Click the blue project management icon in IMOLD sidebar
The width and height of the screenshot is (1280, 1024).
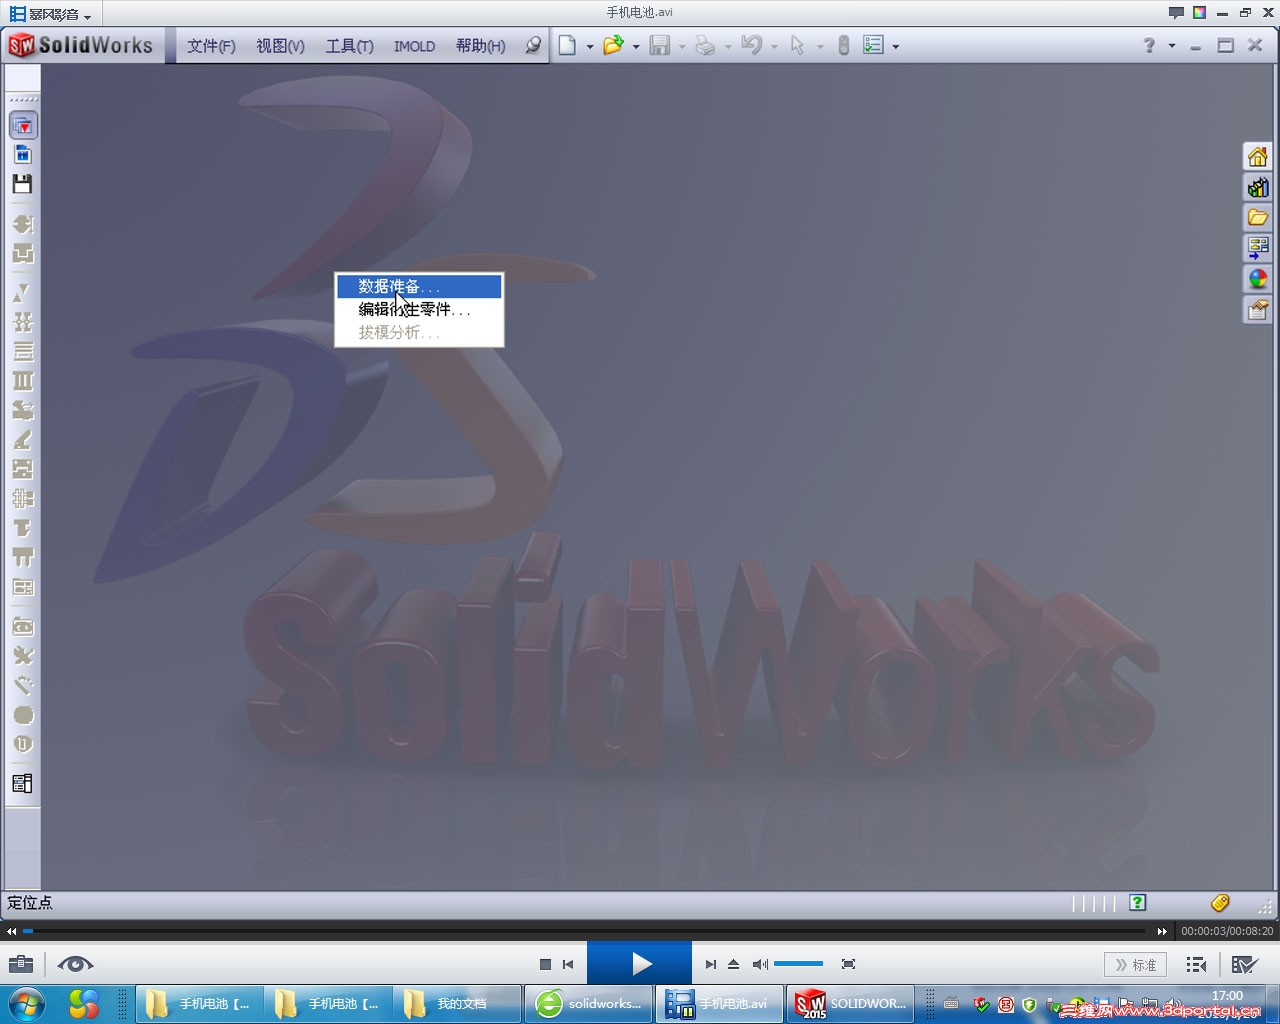click(23, 154)
